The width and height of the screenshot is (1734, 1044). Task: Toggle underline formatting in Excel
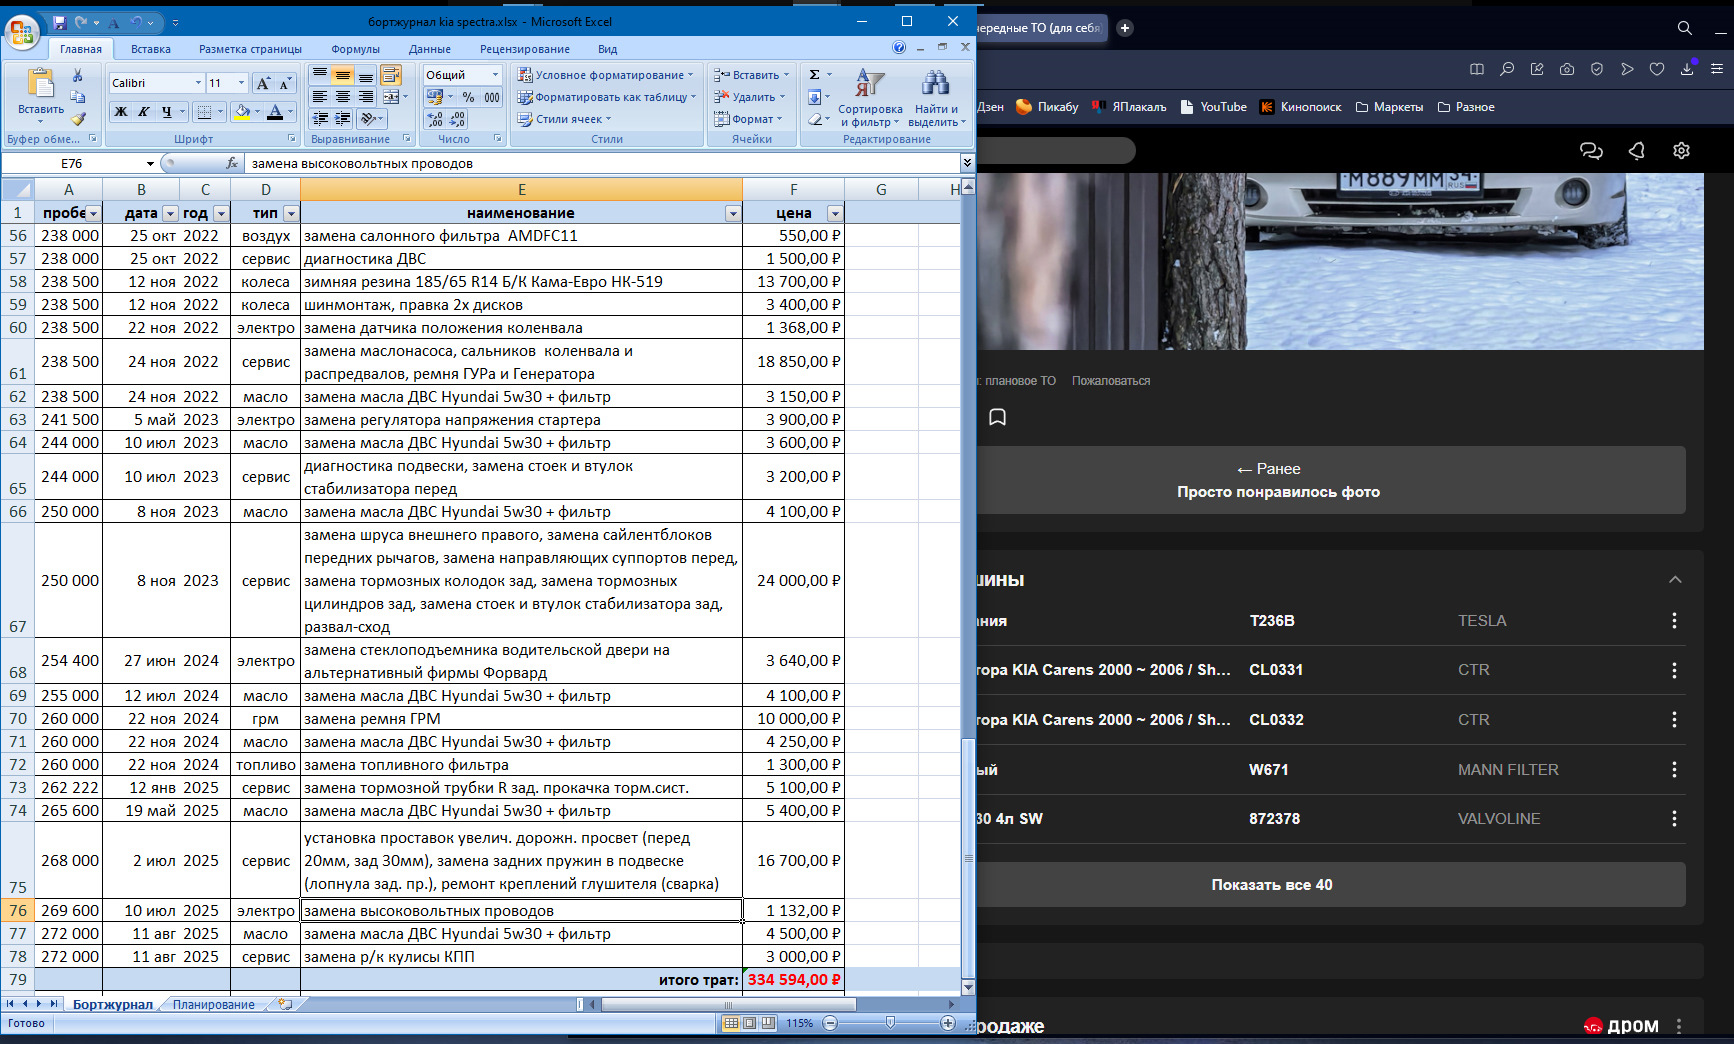pos(167,111)
